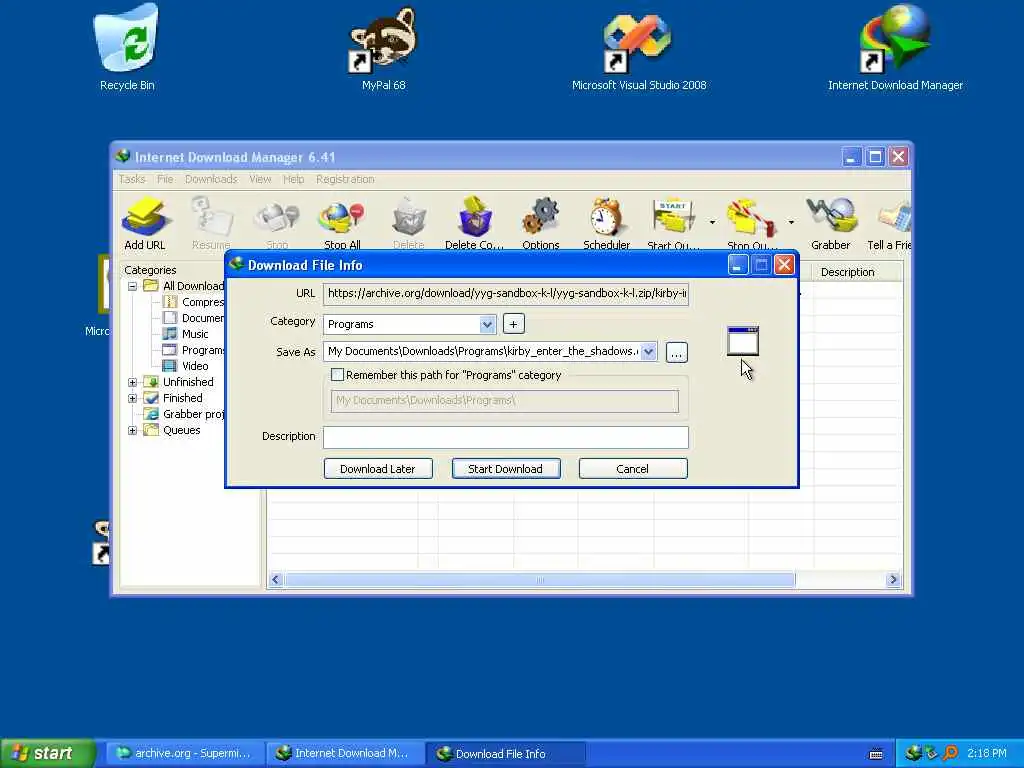
Task: Open the Tasks menu
Action: [x=132, y=179]
